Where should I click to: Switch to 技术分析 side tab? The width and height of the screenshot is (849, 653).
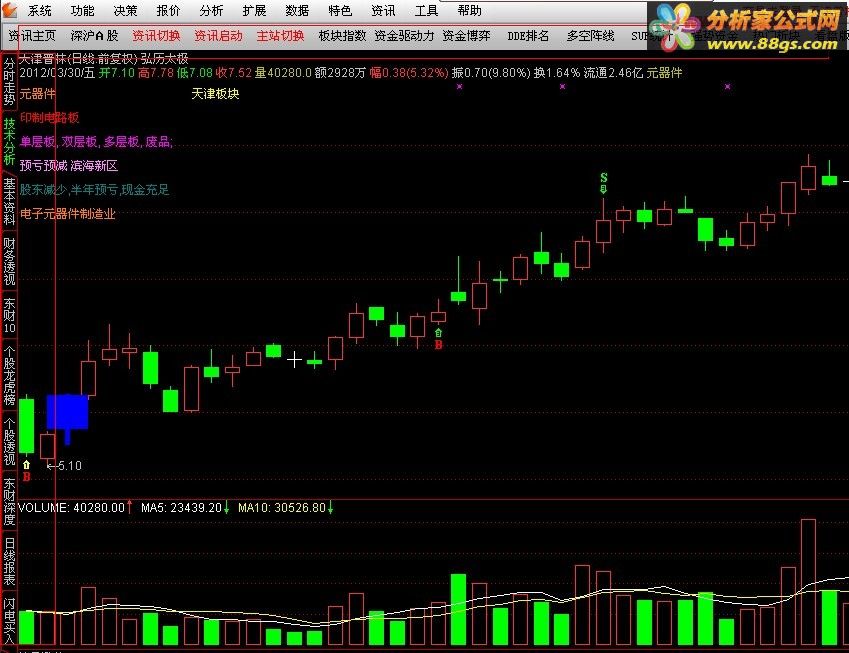tap(9, 141)
